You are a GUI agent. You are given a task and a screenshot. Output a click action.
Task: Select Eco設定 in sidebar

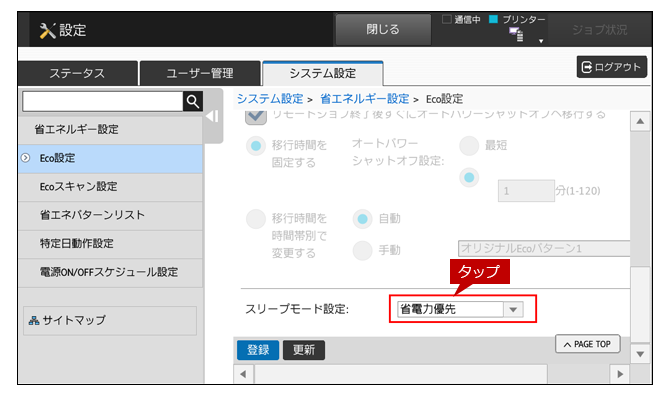click(111, 158)
